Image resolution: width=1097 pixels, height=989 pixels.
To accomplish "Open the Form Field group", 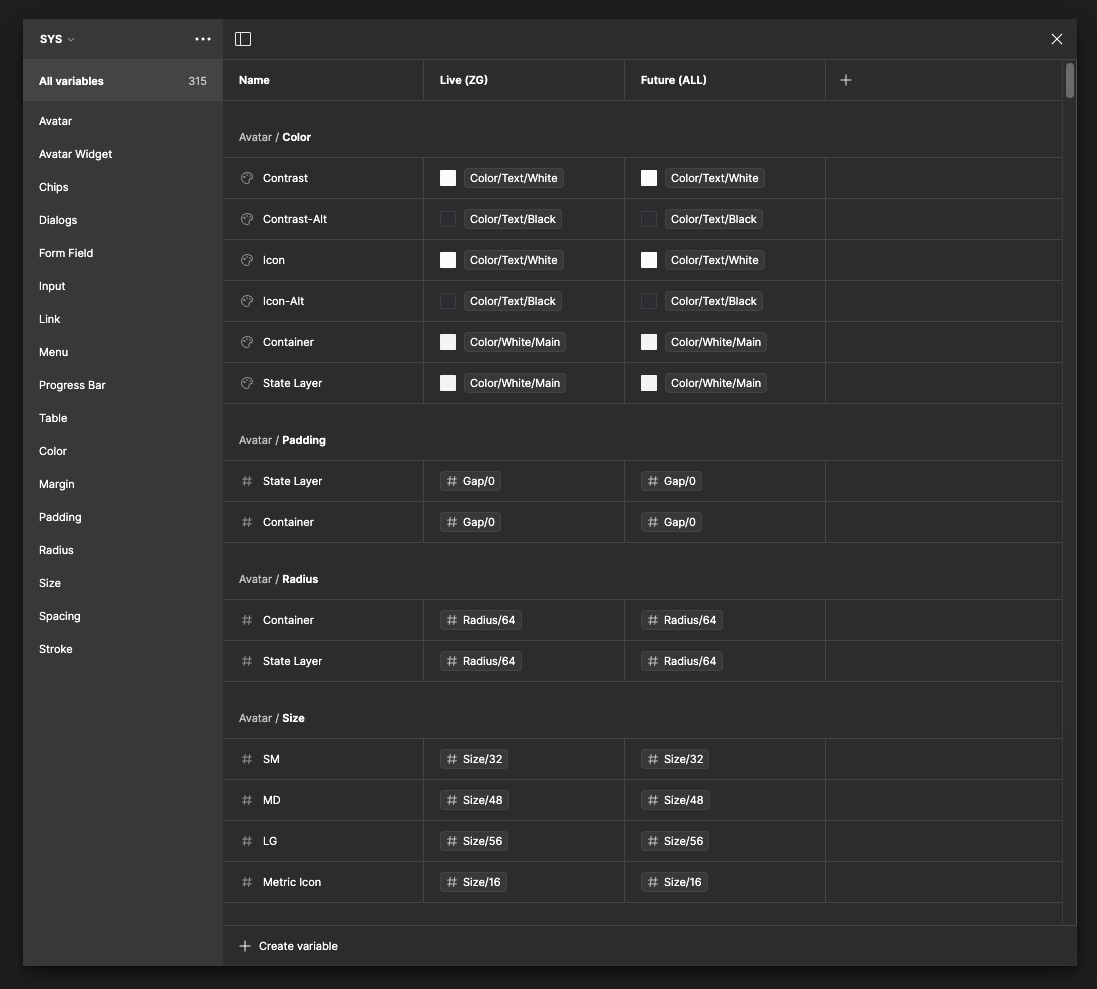I will [x=66, y=253].
